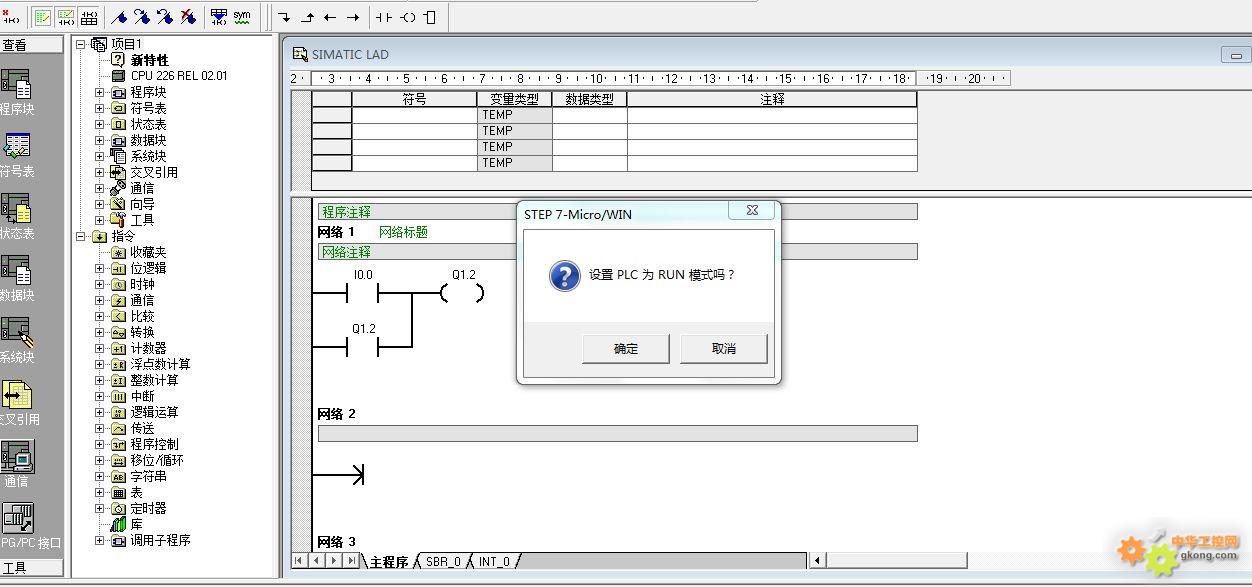Select 收藏夹 favorites in instruction tree
The height and width of the screenshot is (587, 1252).
click(148, 252)
